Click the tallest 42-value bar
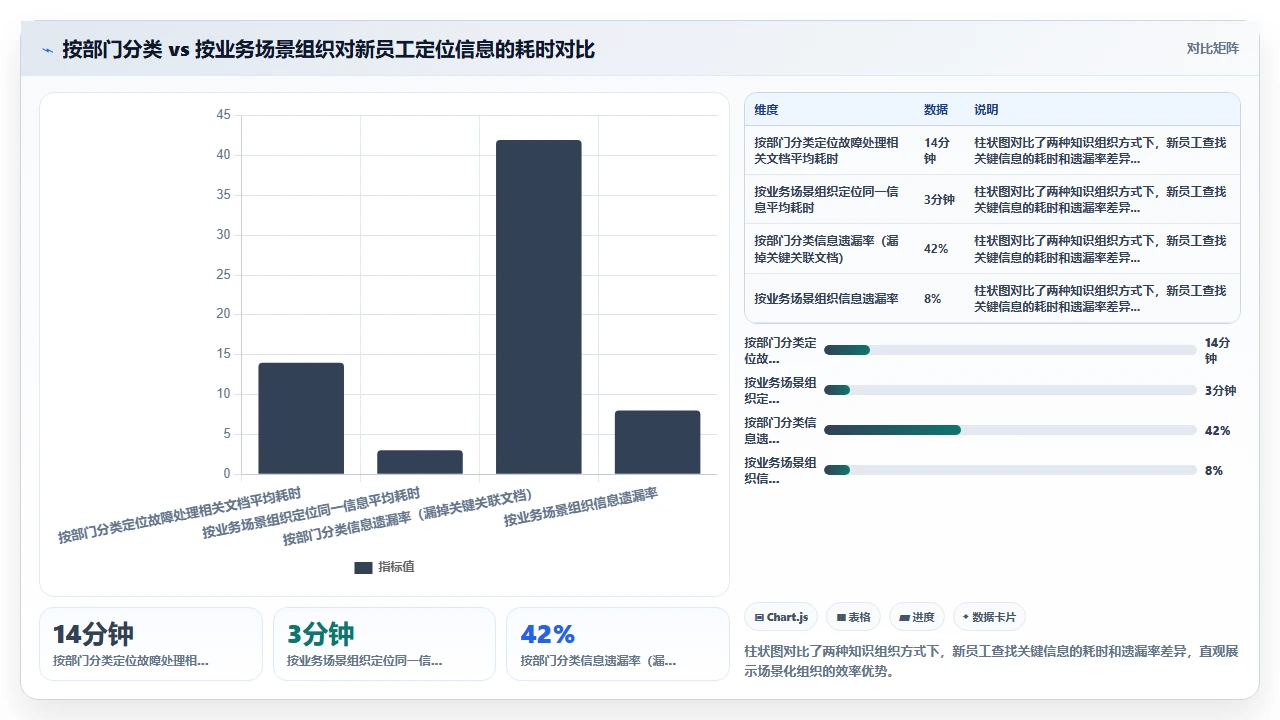Viewport: 1280px width, 720px height. (x=539, y=307)
